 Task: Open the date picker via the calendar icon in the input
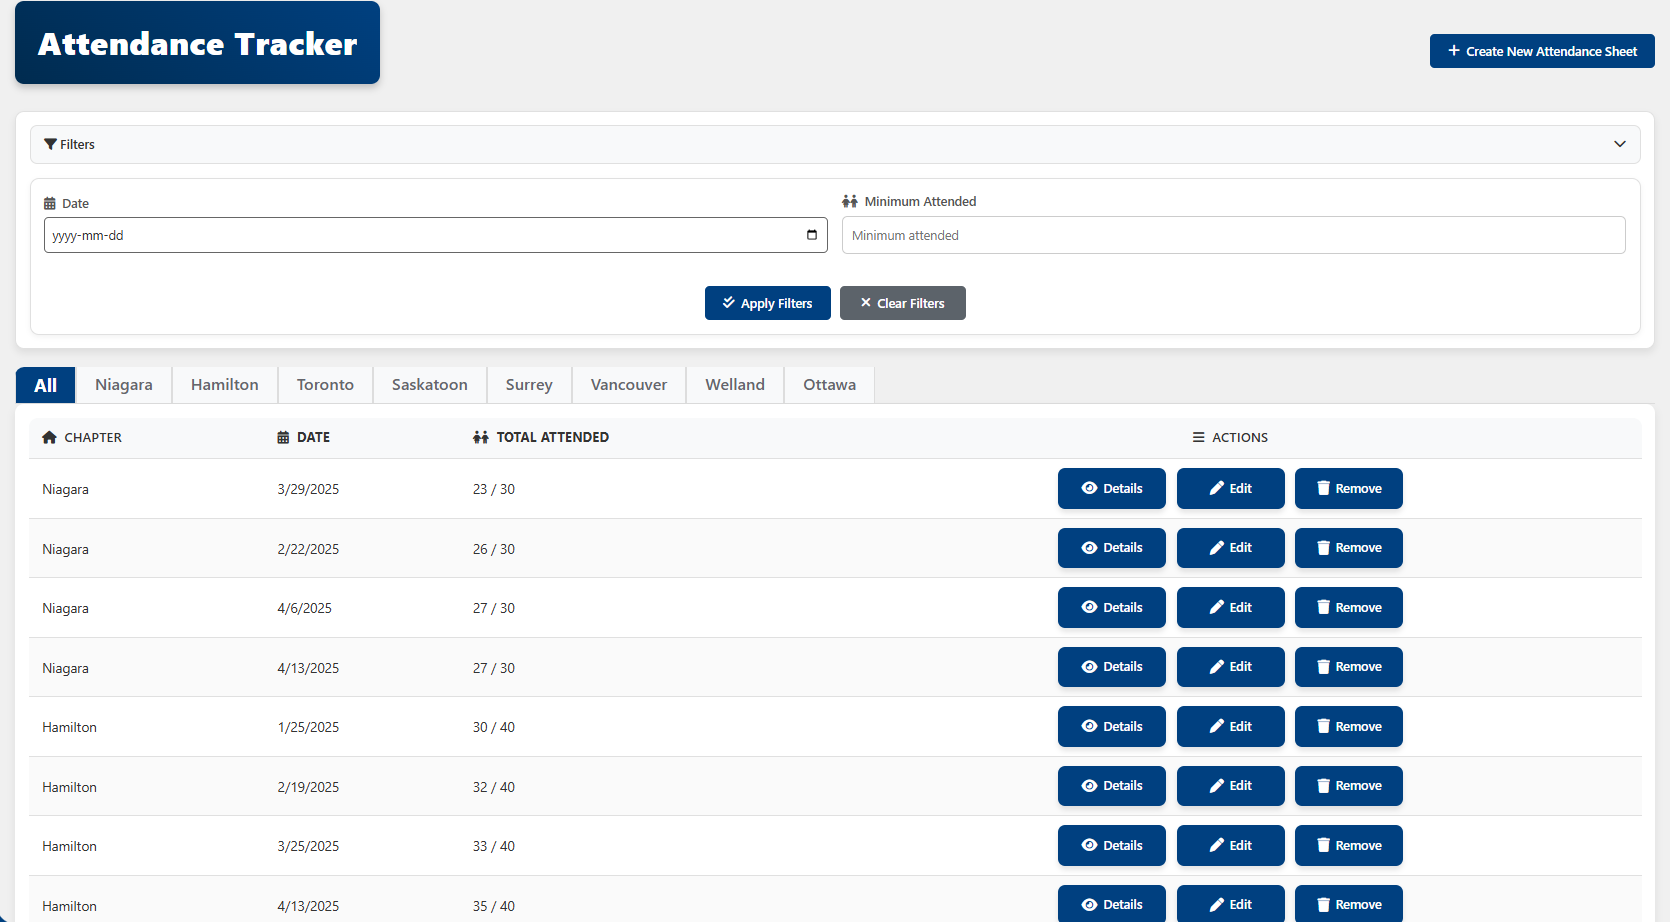[x=811, y=235]
